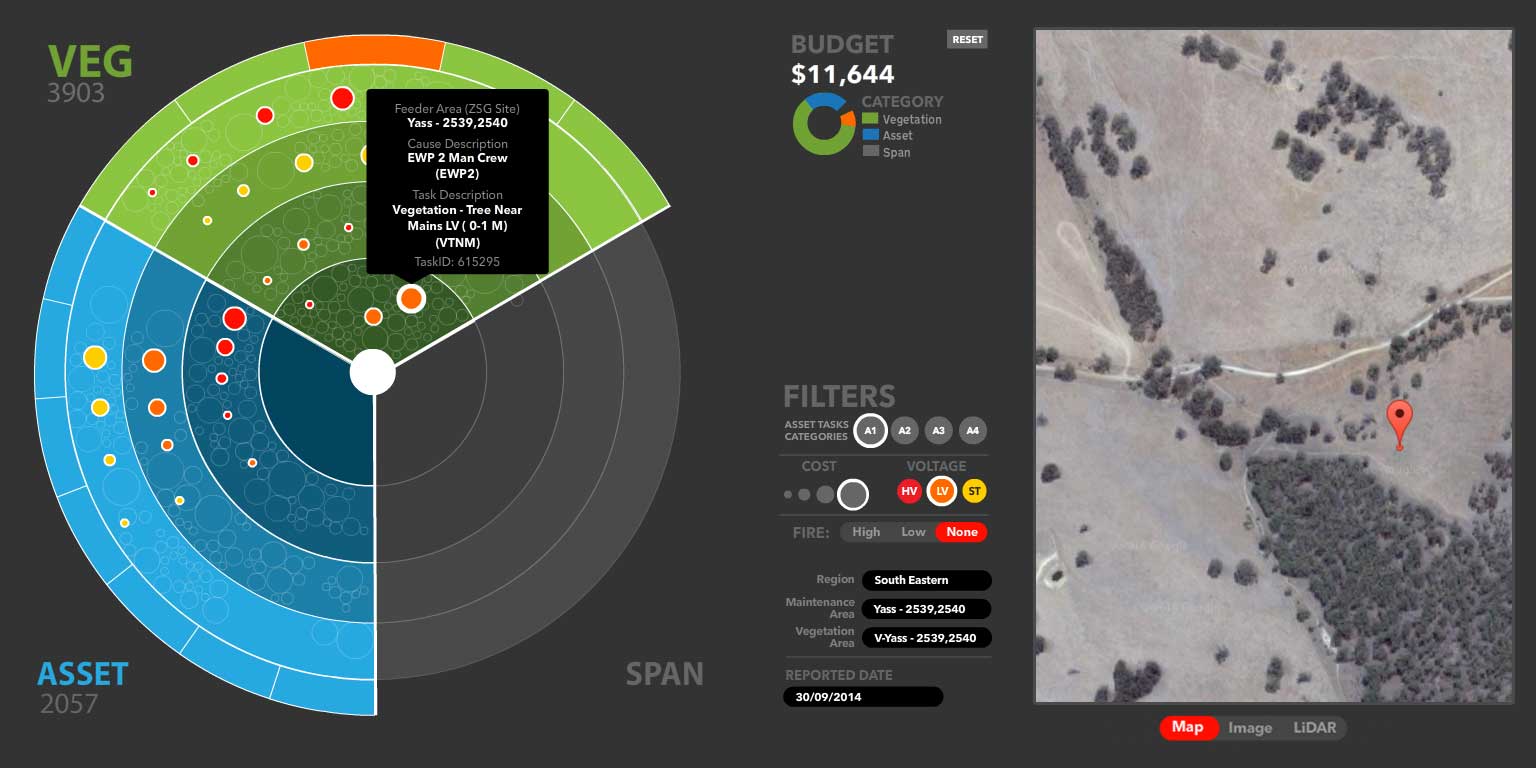Select fire filter None option
Viewport: 1536px width, 768px height.
pyautogui.click(x=961, y=532)
